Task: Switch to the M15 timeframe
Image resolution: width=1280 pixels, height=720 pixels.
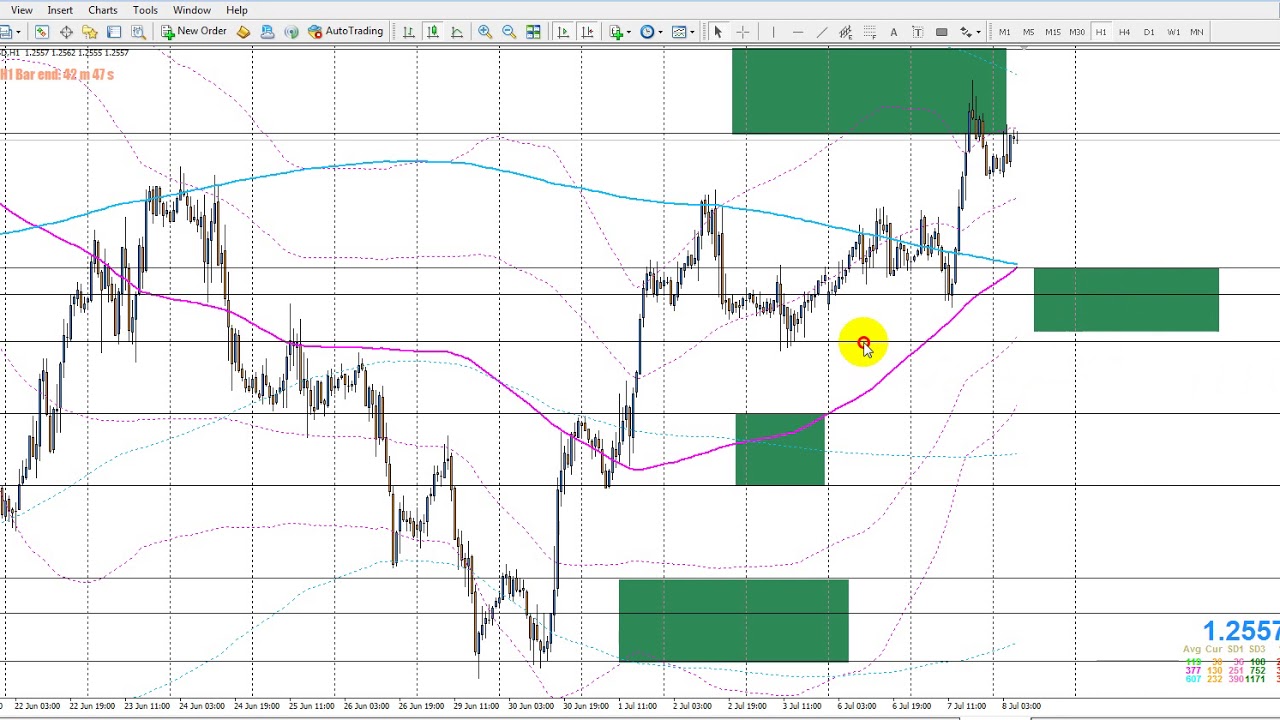Action: [x=1053, y=32]
